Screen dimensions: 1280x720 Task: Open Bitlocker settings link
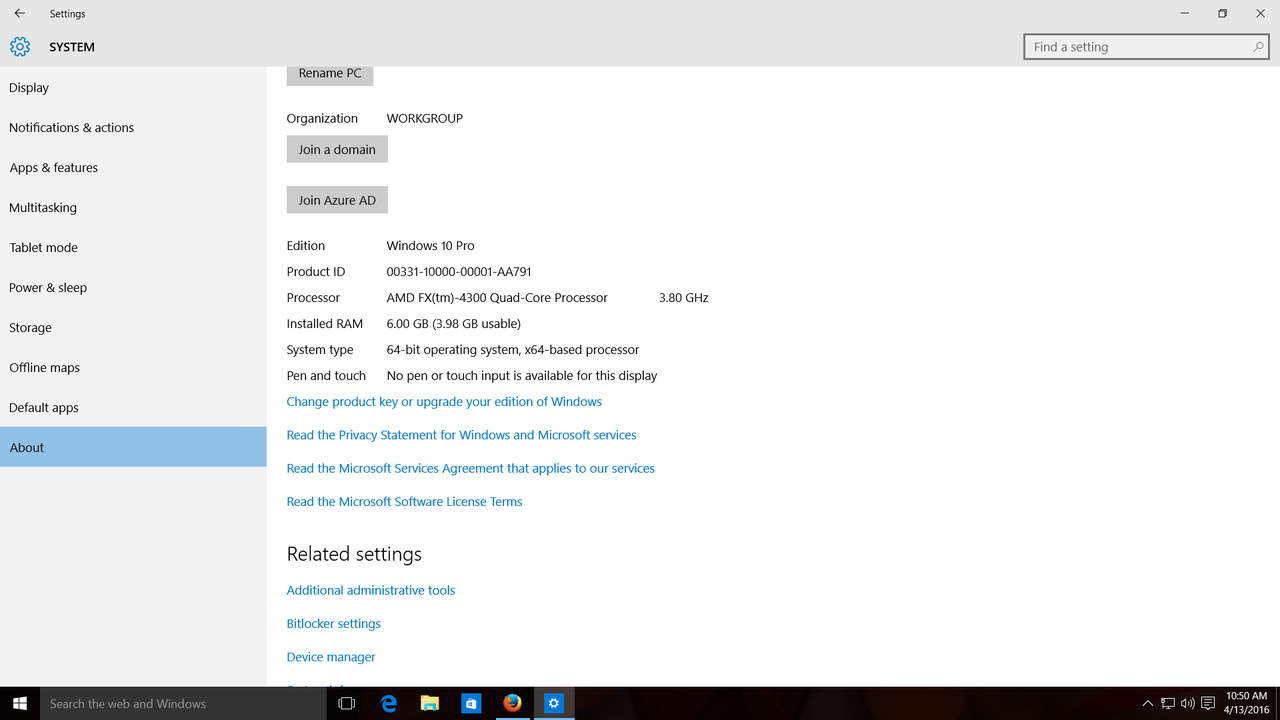pos(334,623)
